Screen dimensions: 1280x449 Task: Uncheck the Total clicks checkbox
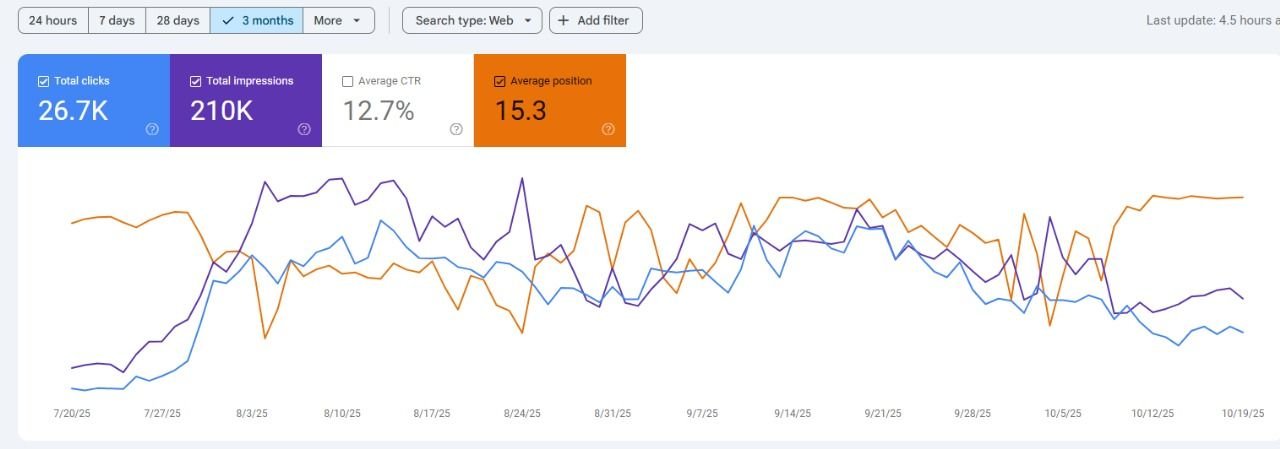tap(43, 81)
